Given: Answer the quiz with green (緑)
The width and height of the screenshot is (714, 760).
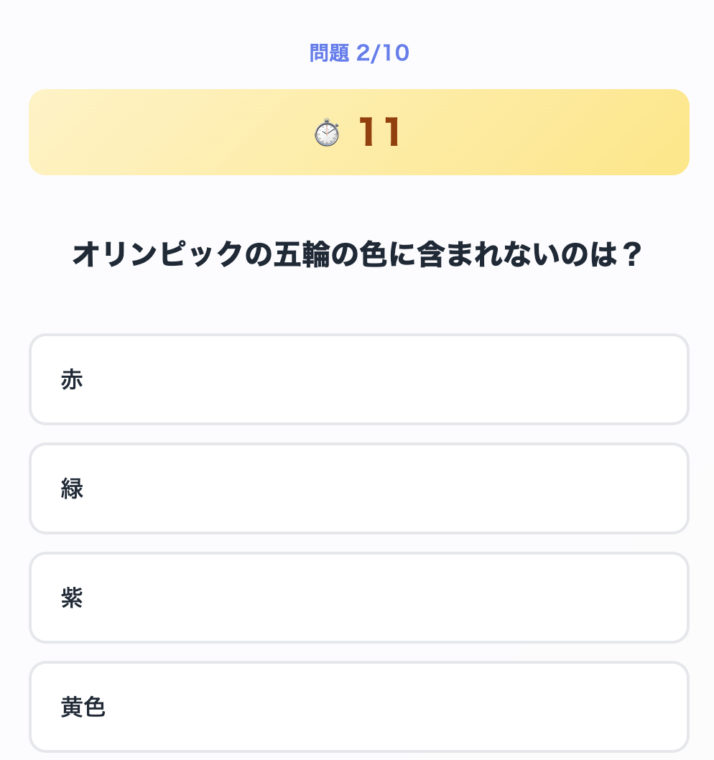Looking at the screenshot, I should 359,489.
